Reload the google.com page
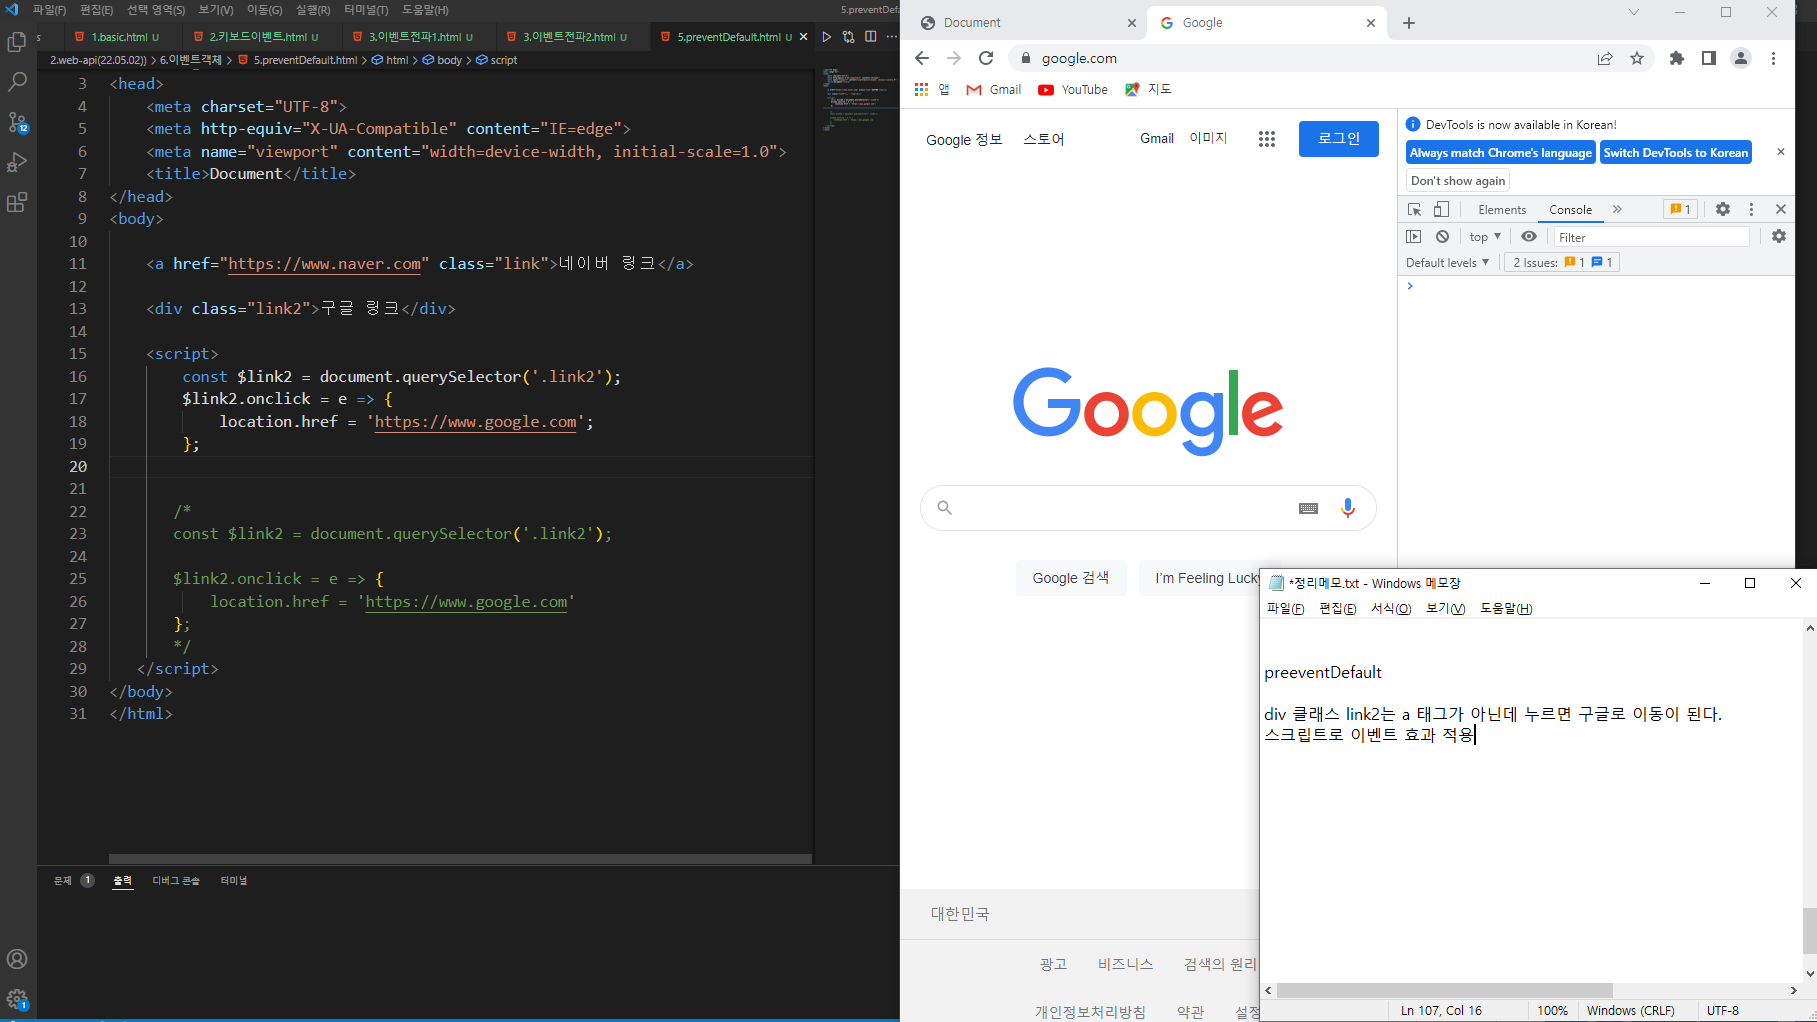The image size is (1817, 1022). click(x=986, y=58)
